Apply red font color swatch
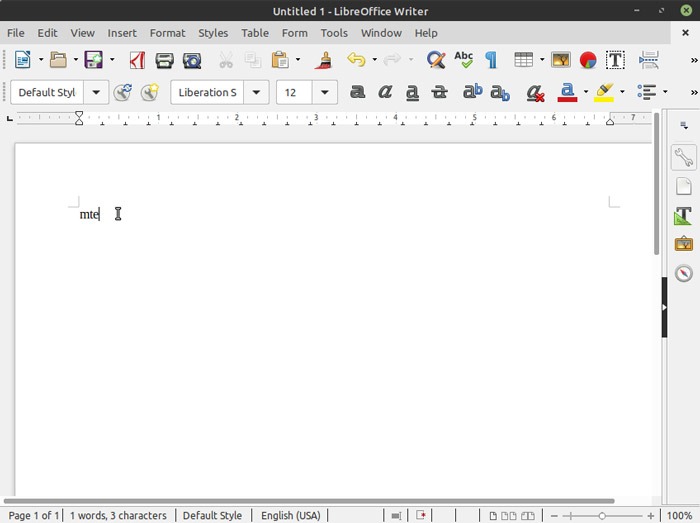The image size is (700, 523). click(567, 92)
